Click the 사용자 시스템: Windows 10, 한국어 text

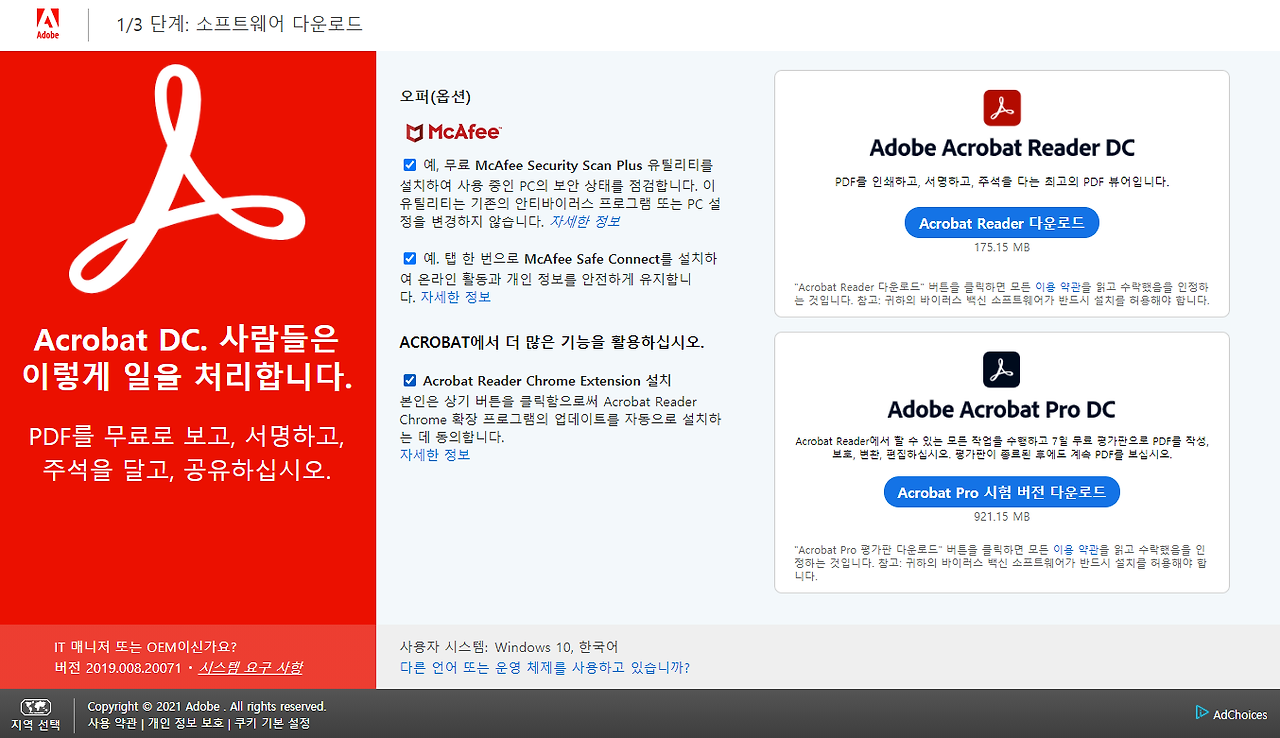509,647
